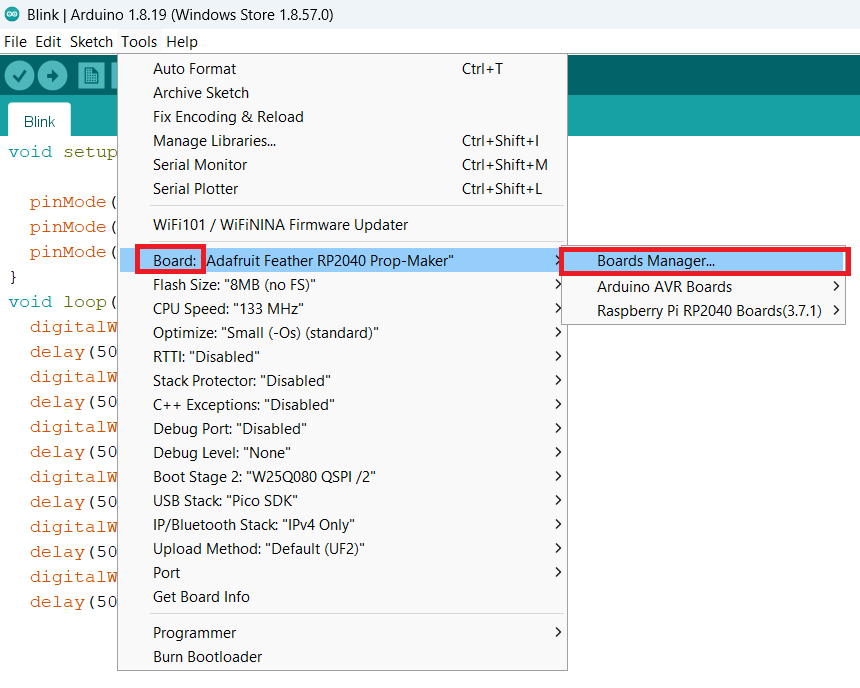The width and height of the screenshot is (860, 688).
Task: Open the File menu
Action: pos(15,42)
